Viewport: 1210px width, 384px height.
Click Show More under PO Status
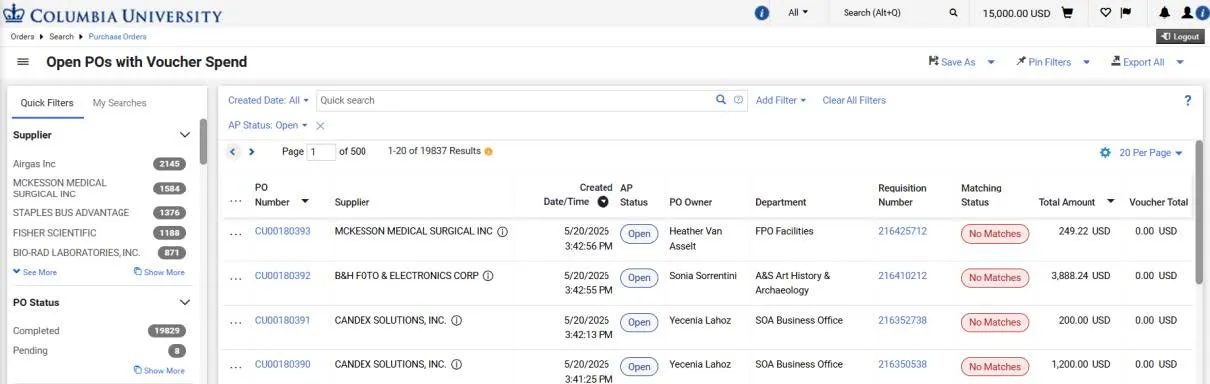click(x=159, y=370)
